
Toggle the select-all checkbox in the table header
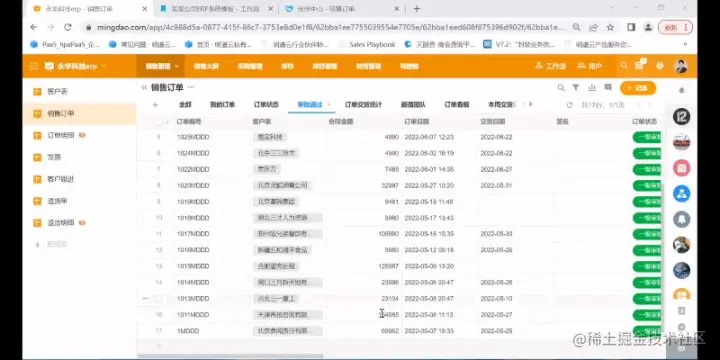click(x=159, y=122)
